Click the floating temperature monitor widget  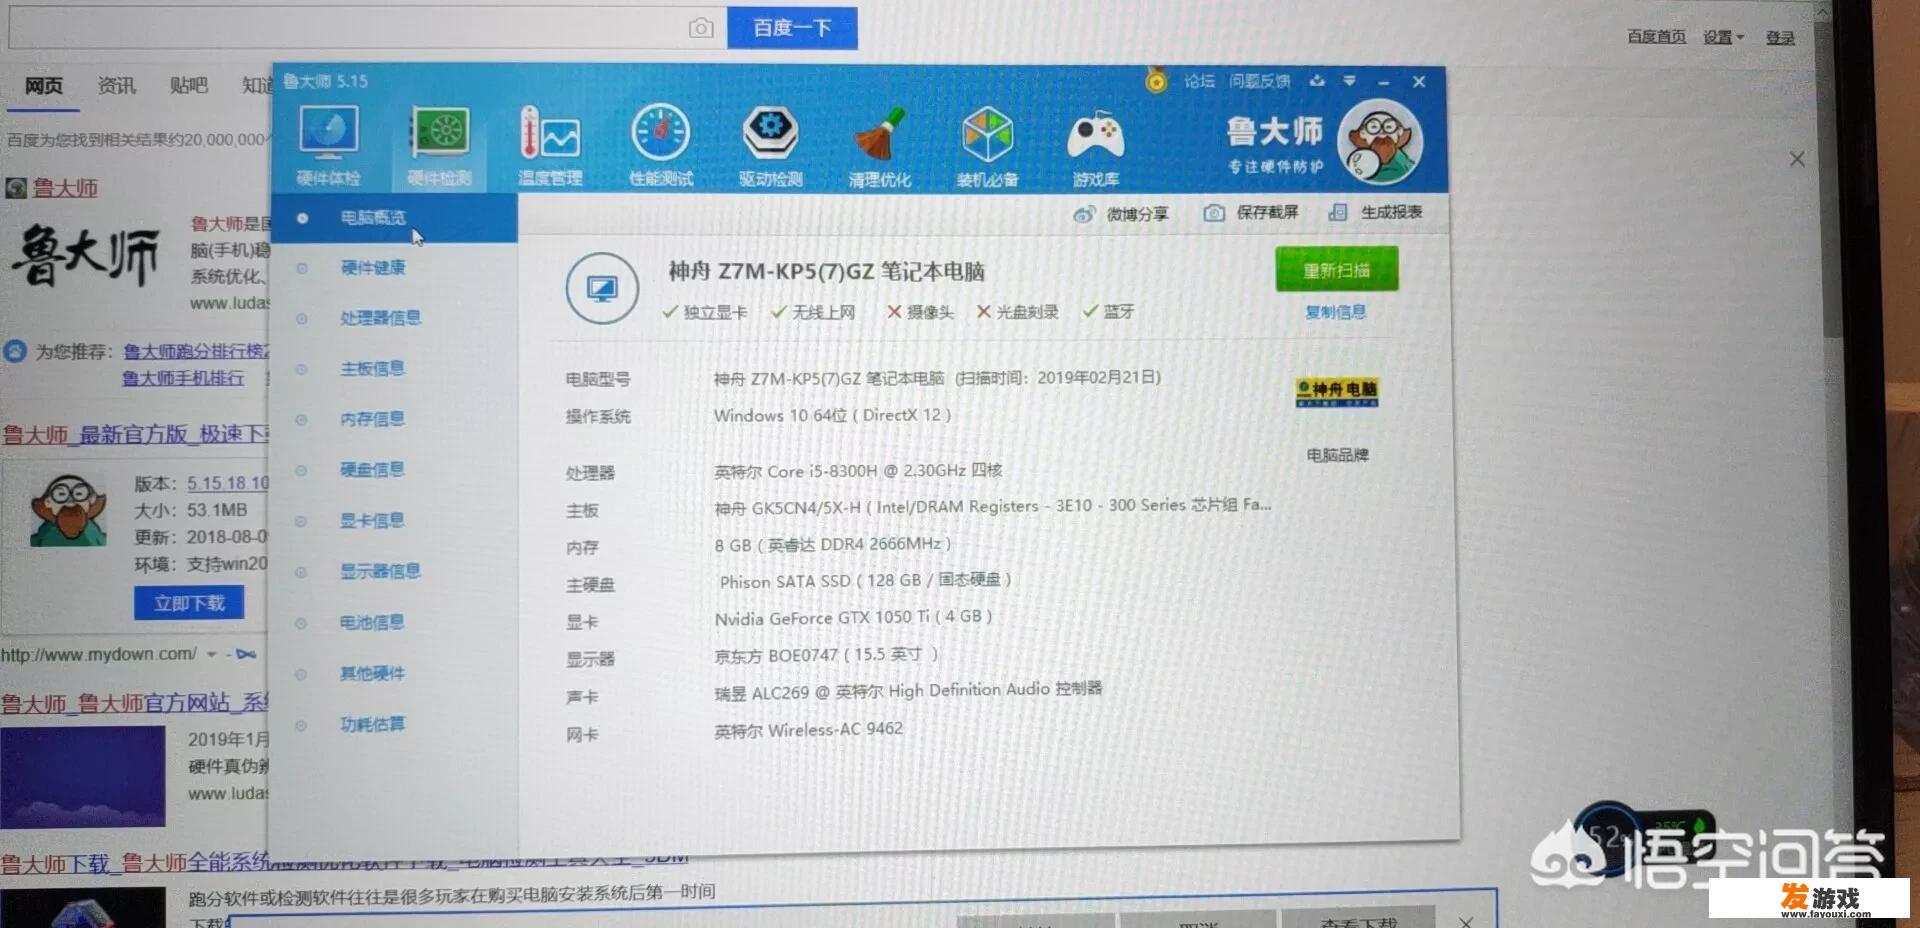coord(1645,840)
